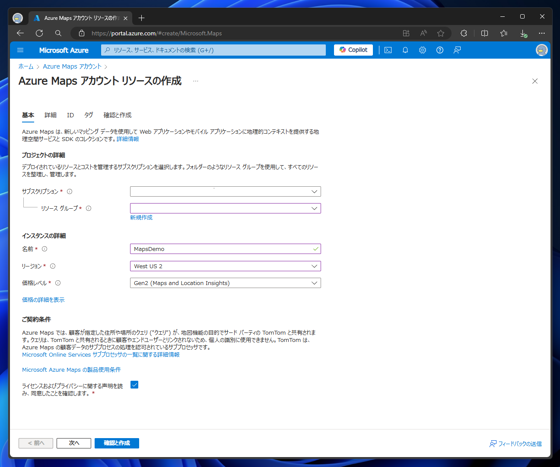Click the subscription info icon
Screen dimensions: 560x467
pos(70,191)
